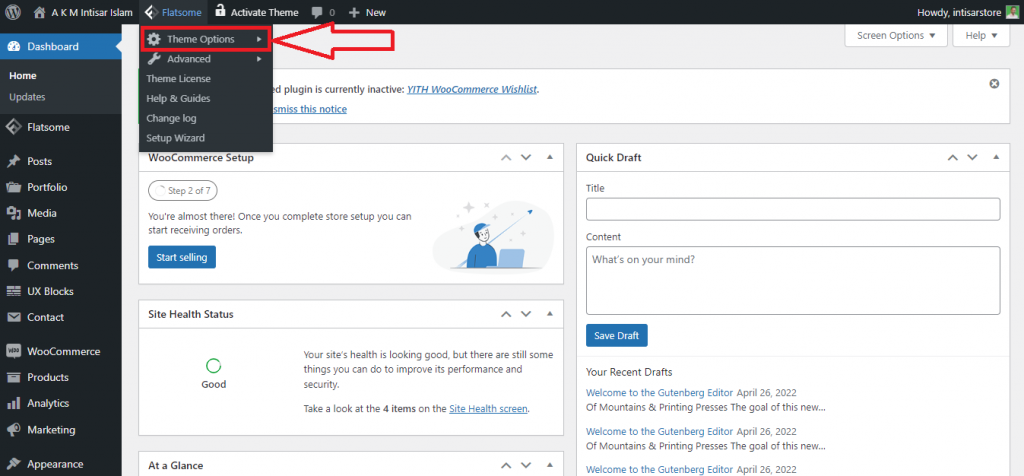Click the Advanced wrench icon
The image size is (1024, 476).
coord(153,59)
